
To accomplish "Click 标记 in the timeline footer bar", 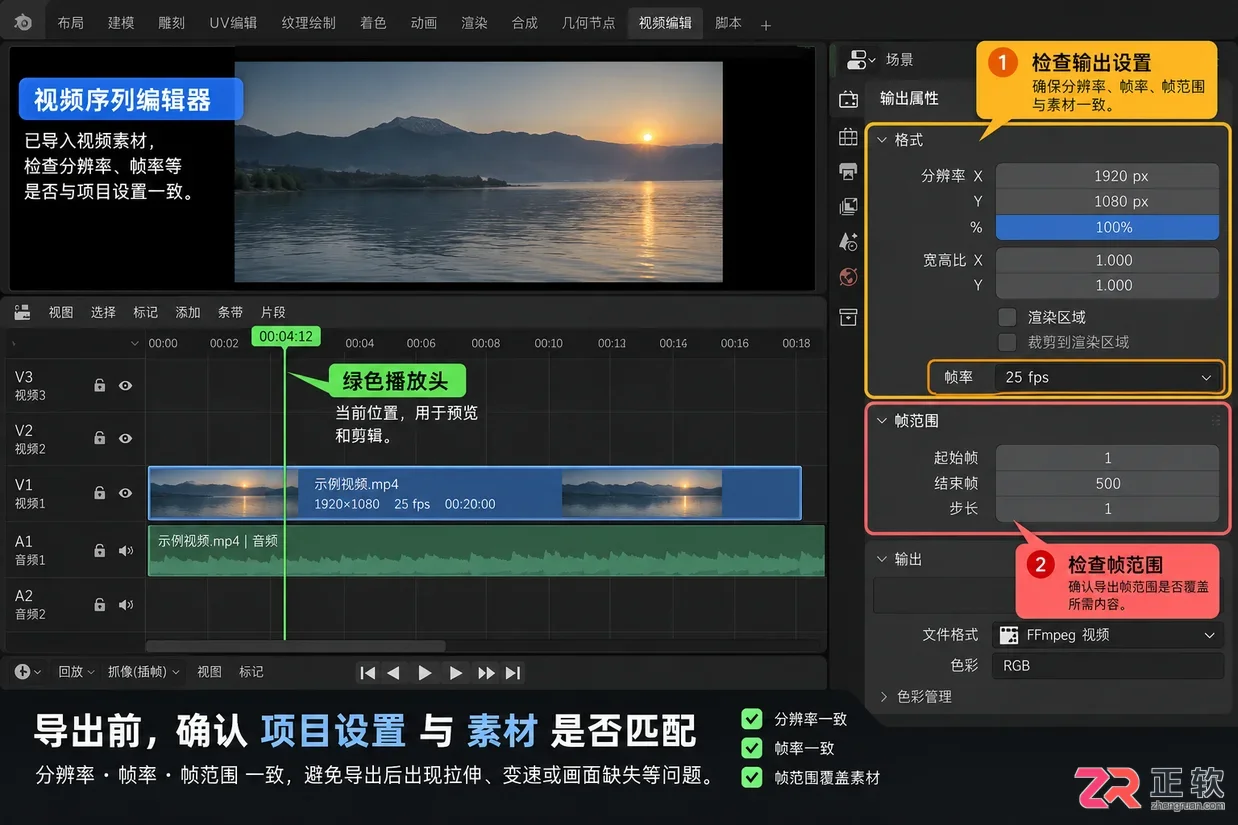I will click(x=251, y=672).
